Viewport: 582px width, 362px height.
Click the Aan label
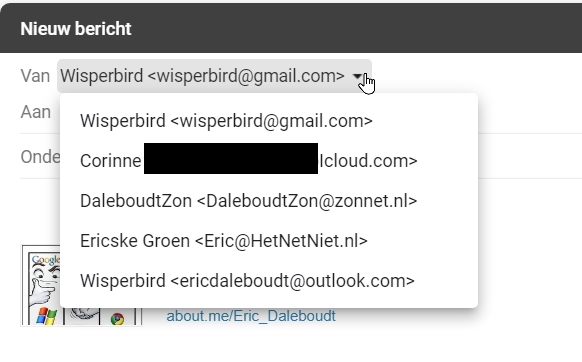[35, 112]
